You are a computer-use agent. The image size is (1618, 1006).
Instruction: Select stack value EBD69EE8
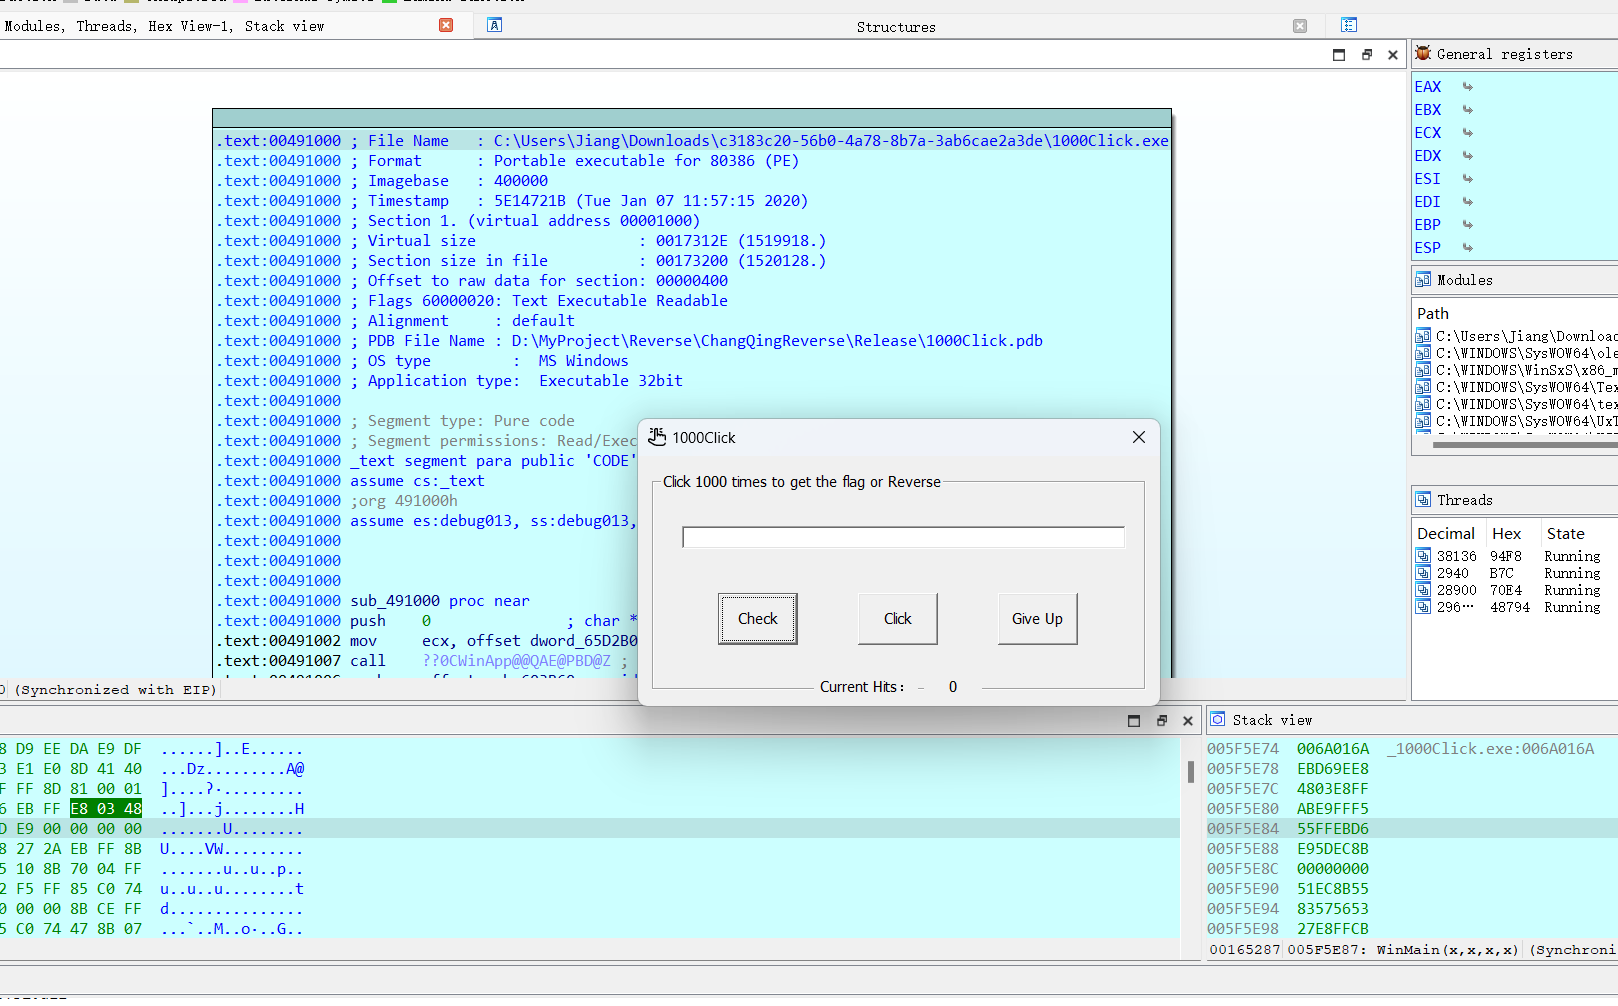coord(1333,769)
